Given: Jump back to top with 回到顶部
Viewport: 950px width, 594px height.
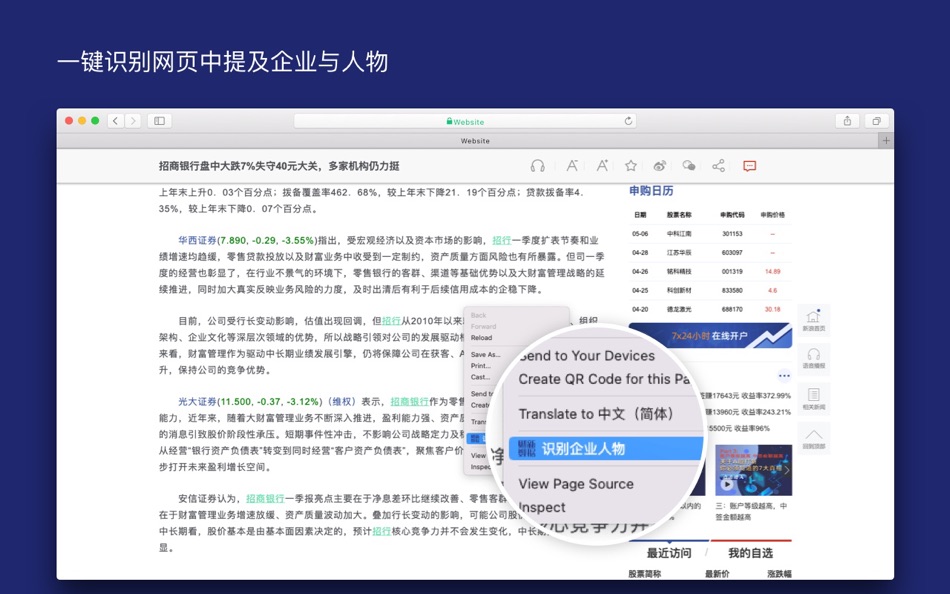Looking at the screenshot, I should [x=814, y=438].
